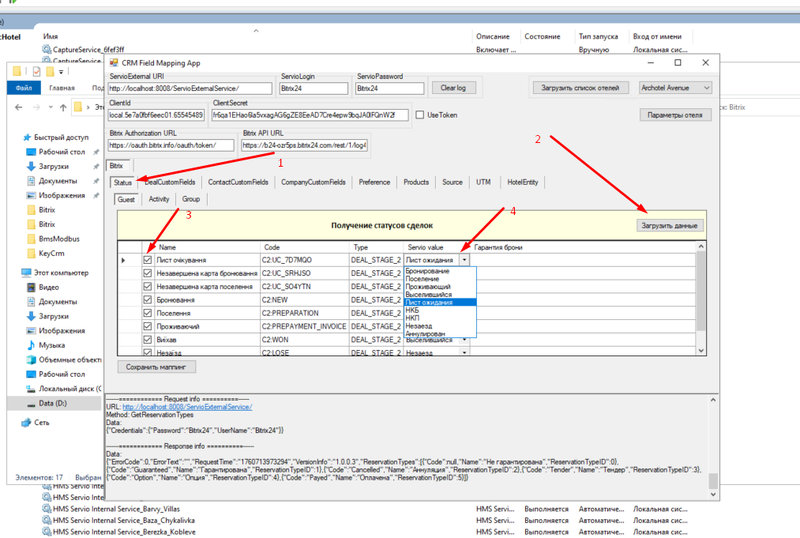Open Загрузки in quick access
This screenshot has width=800, height=538.
pos(53,166)
